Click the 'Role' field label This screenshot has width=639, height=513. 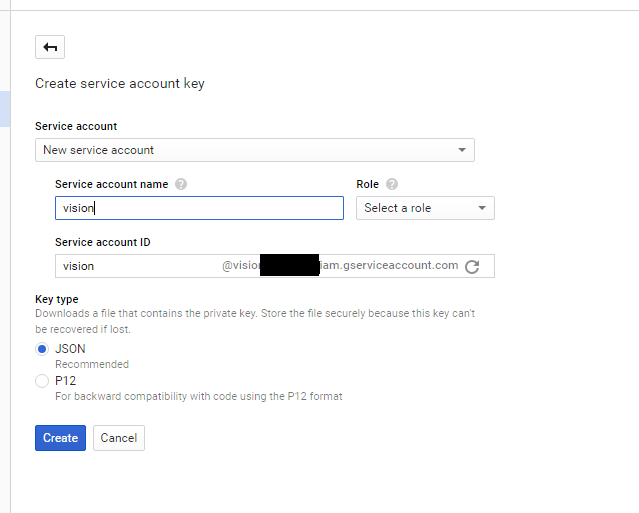click(x=367, y=184)
